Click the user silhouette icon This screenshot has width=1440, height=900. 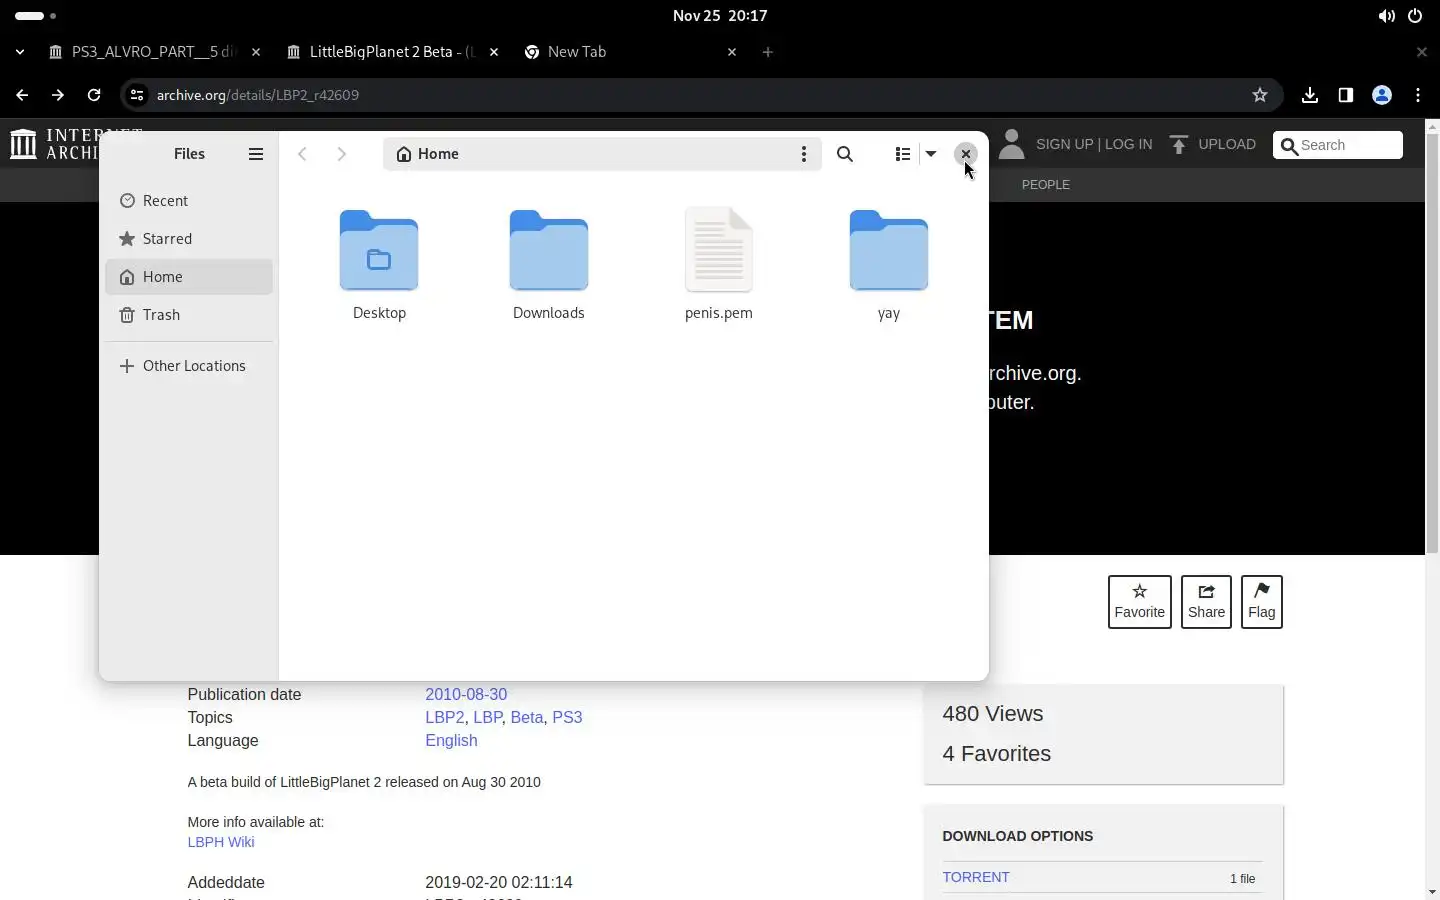coord(1012,144)
